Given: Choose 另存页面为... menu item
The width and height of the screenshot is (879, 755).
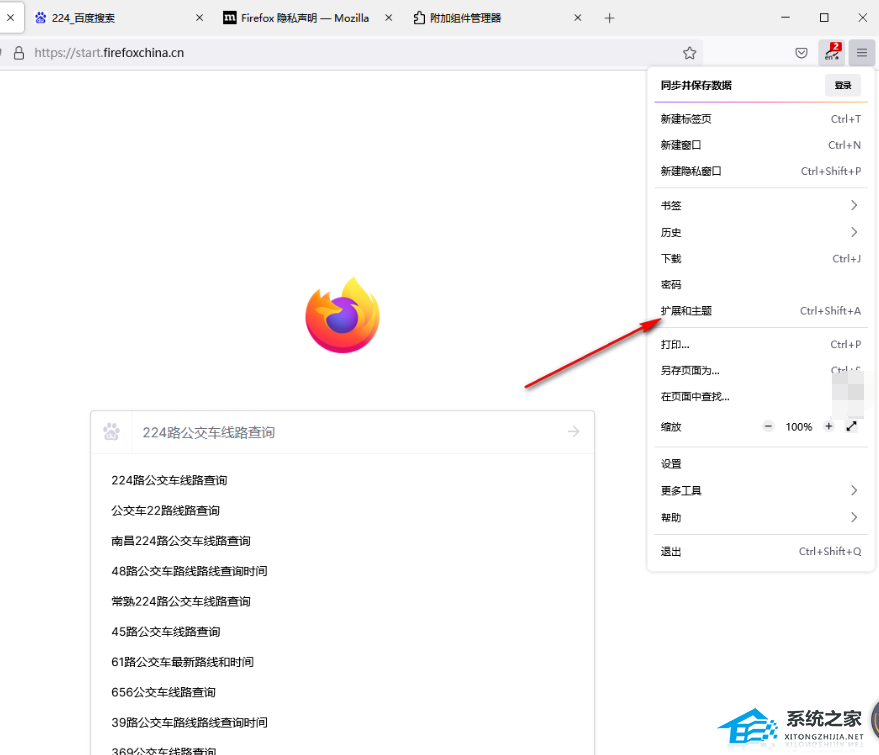Looking at the screenshot, I should (761, 370).
